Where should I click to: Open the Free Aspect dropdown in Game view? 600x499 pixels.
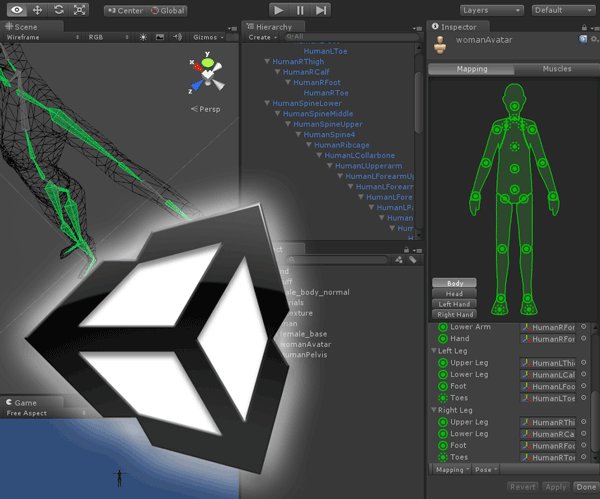pyautogui.click(x=46, y=413)
